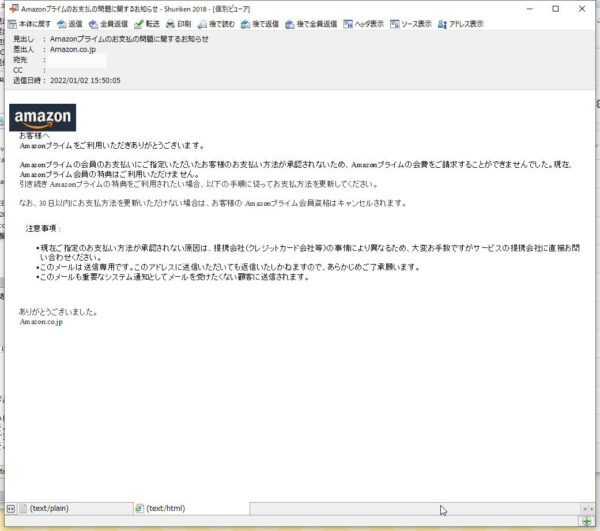Screen dimensions: 600x531
Task: Select 後で返信 (reply later) in toolbar
Action: pos(259,24)
